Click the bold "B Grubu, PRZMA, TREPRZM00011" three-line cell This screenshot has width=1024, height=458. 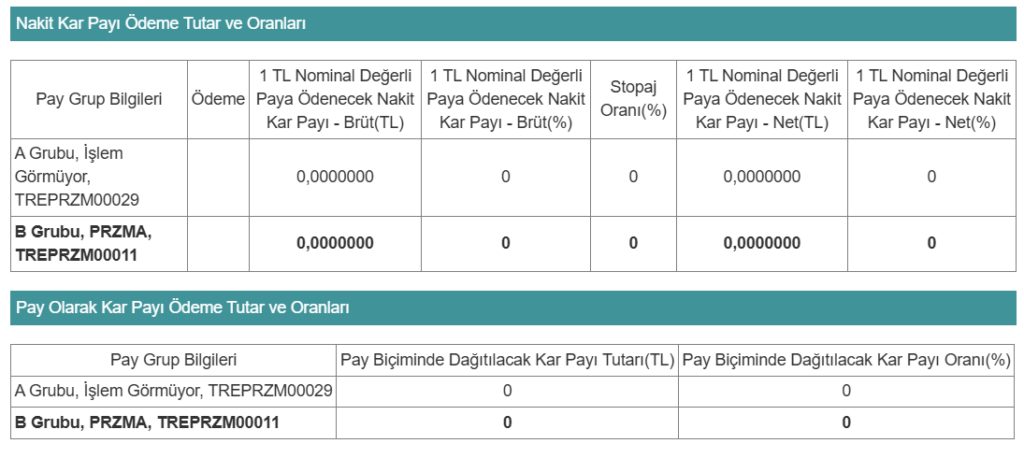86,243
